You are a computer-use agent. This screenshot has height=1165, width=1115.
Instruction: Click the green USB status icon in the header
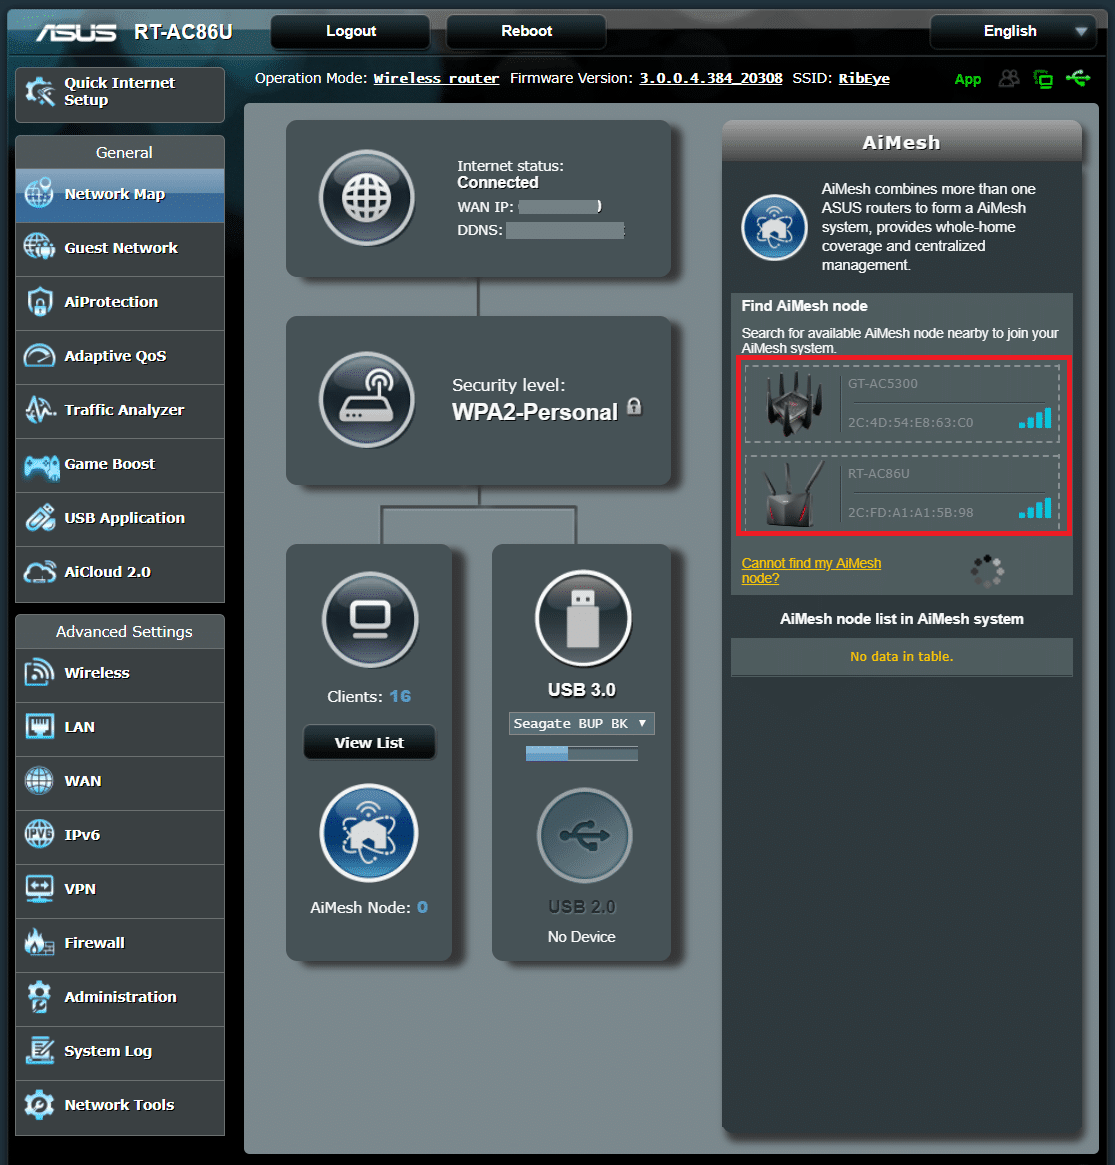pyautogui.click(x=1078, y=77)
